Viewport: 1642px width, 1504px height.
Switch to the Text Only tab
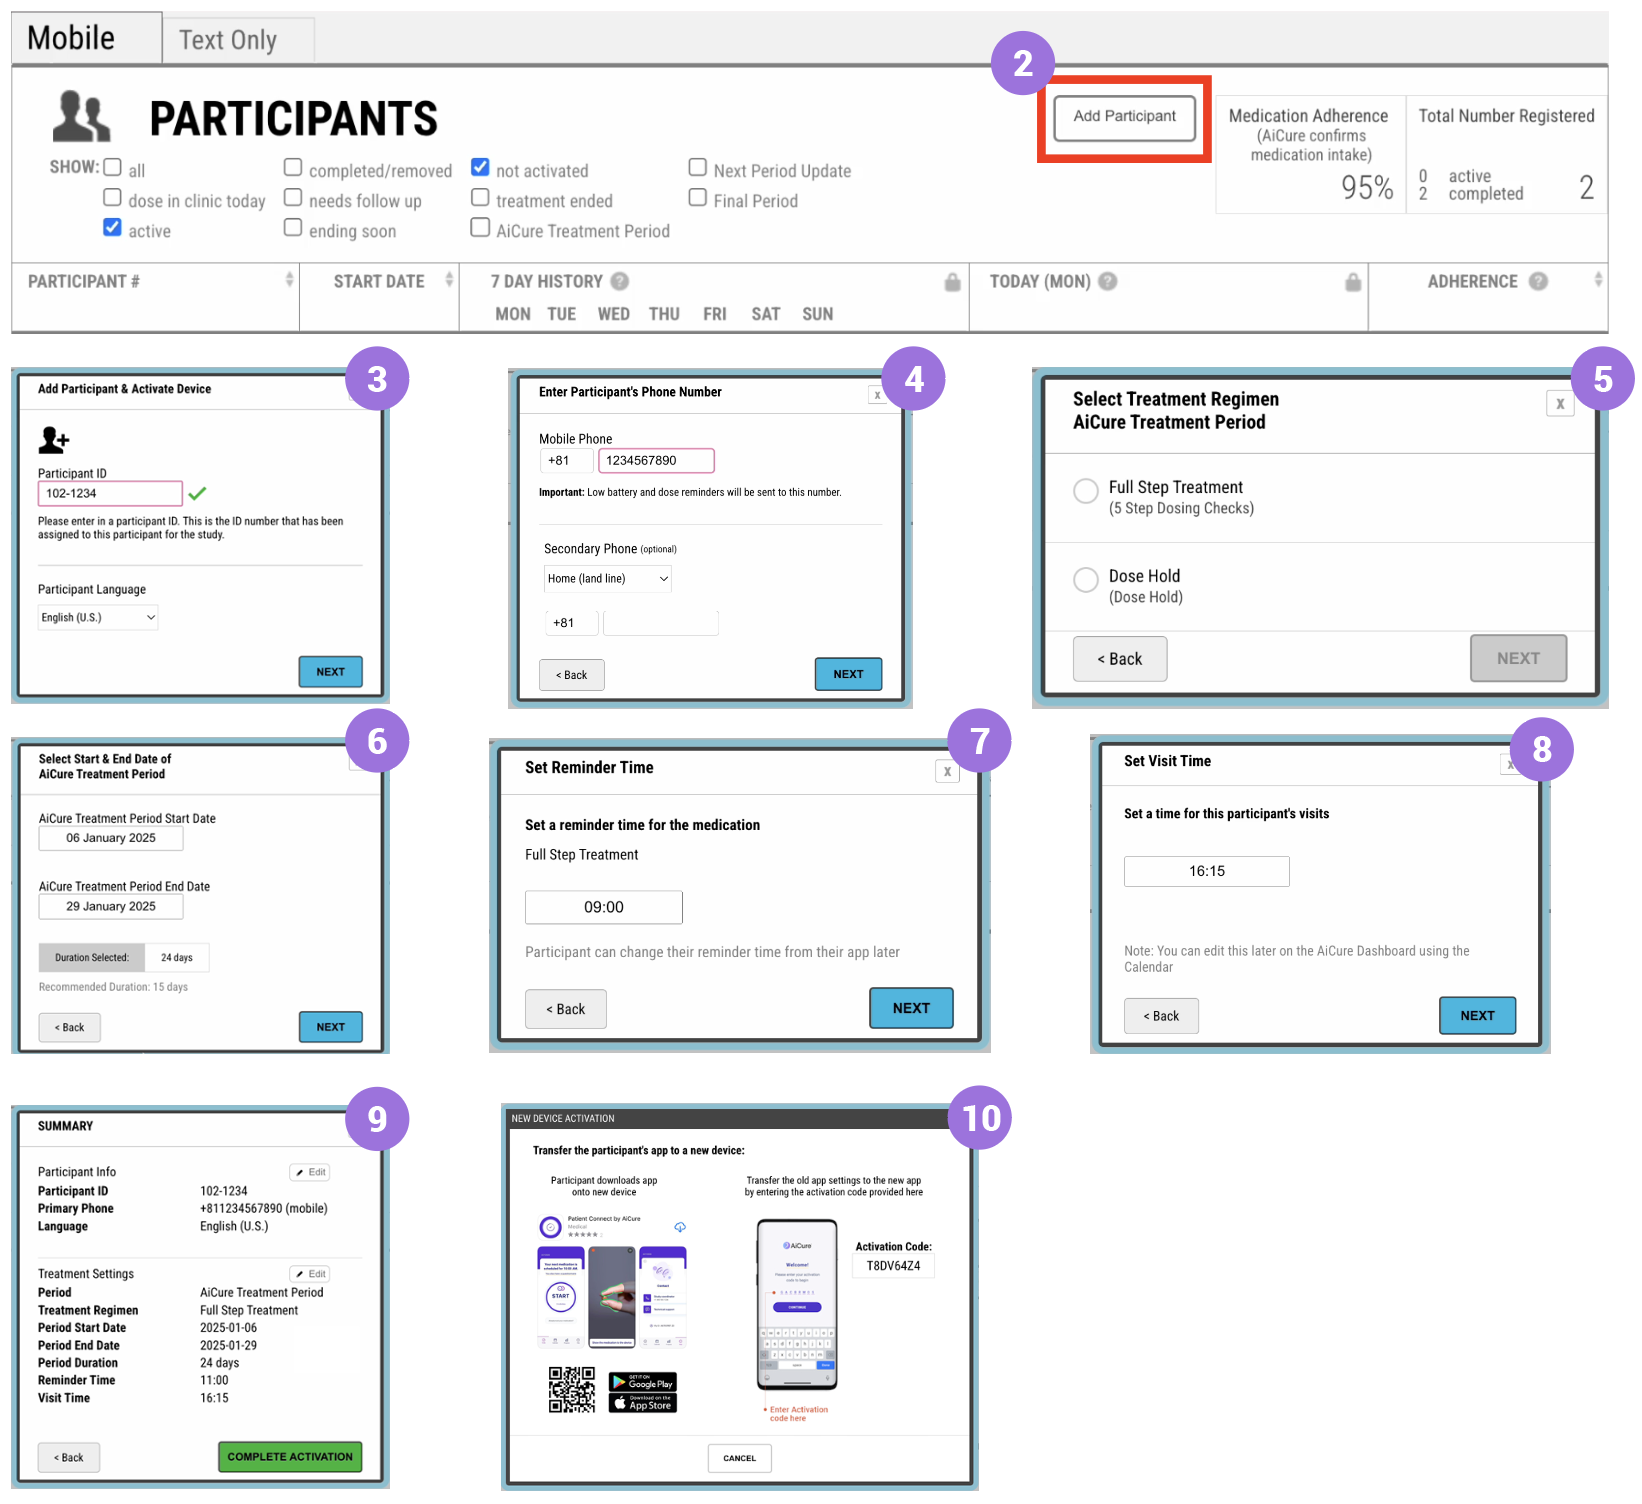pos(227,38)
